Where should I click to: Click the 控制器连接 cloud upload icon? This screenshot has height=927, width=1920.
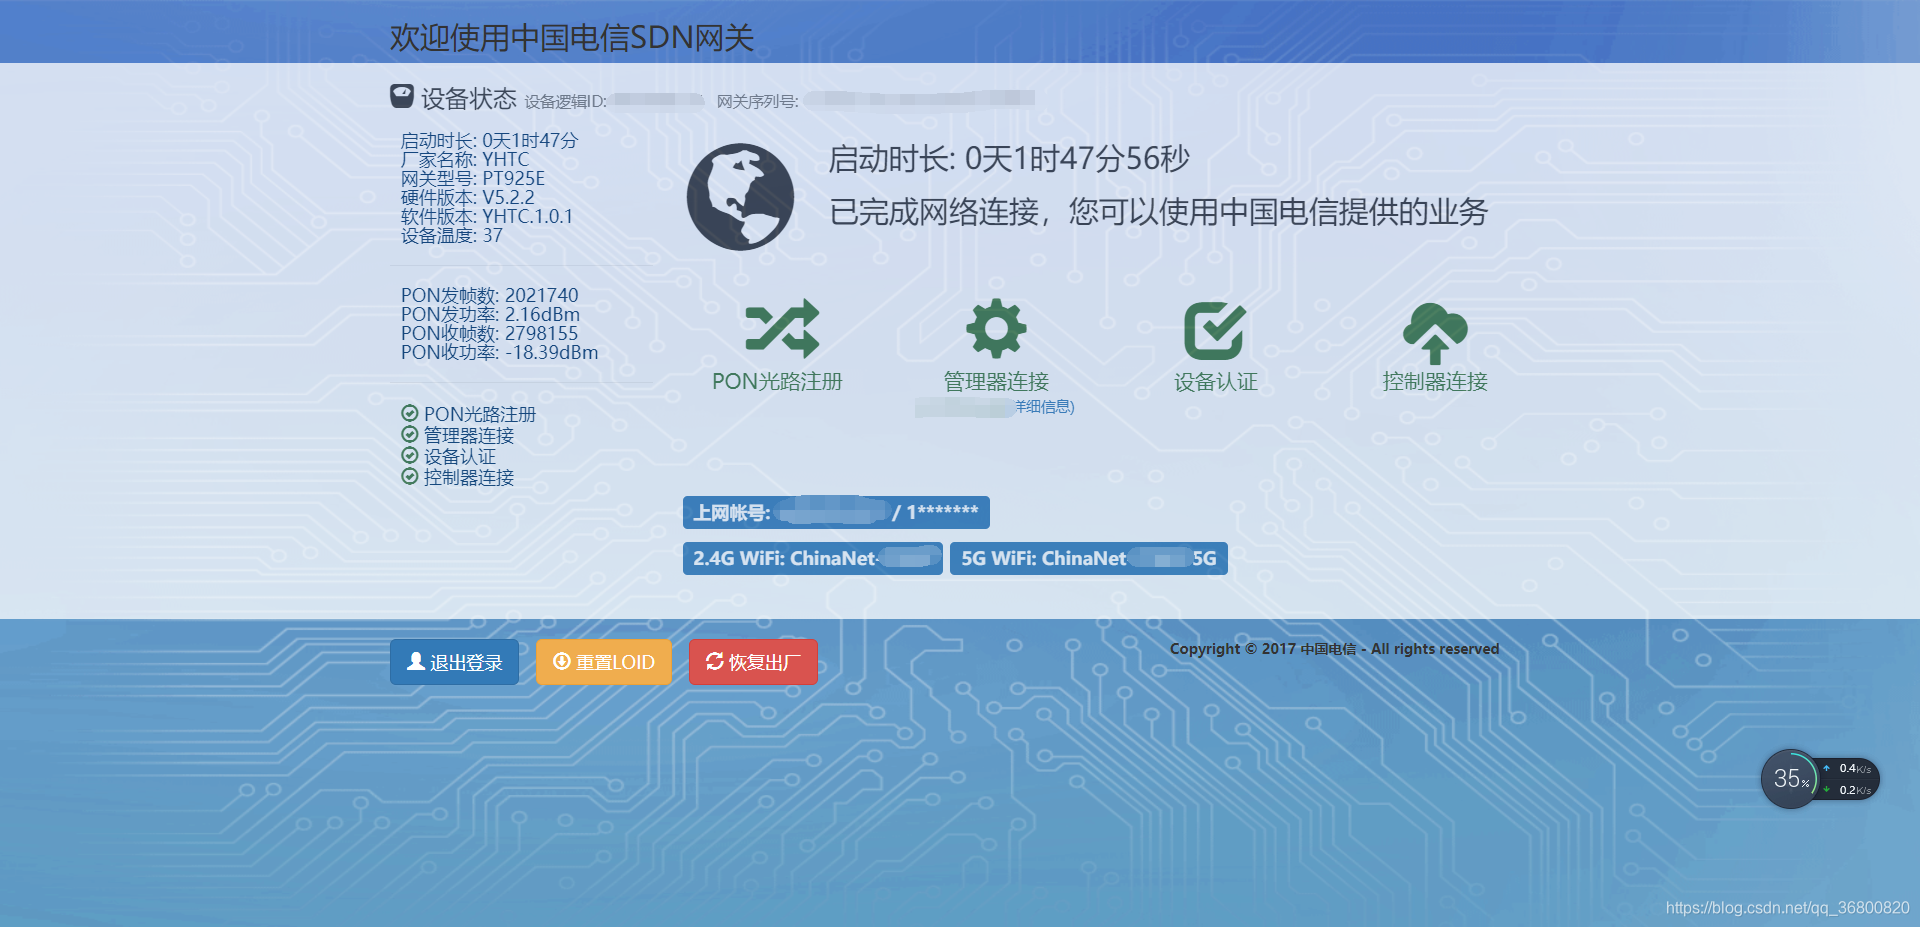click(x=1435, y=333)
